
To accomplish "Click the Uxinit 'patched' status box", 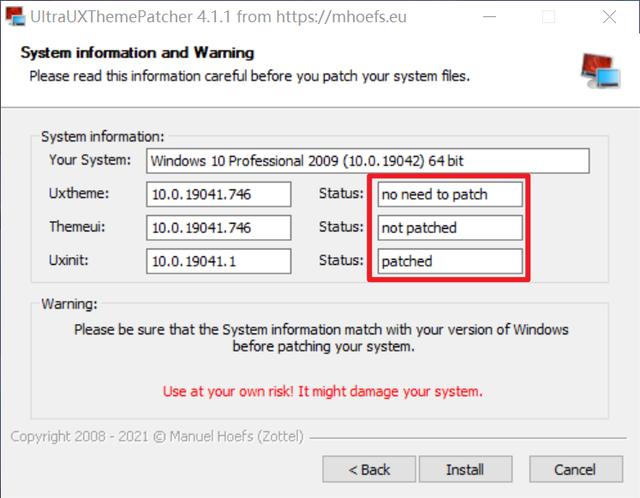I will pyautogui.click(x=450, y=261).
